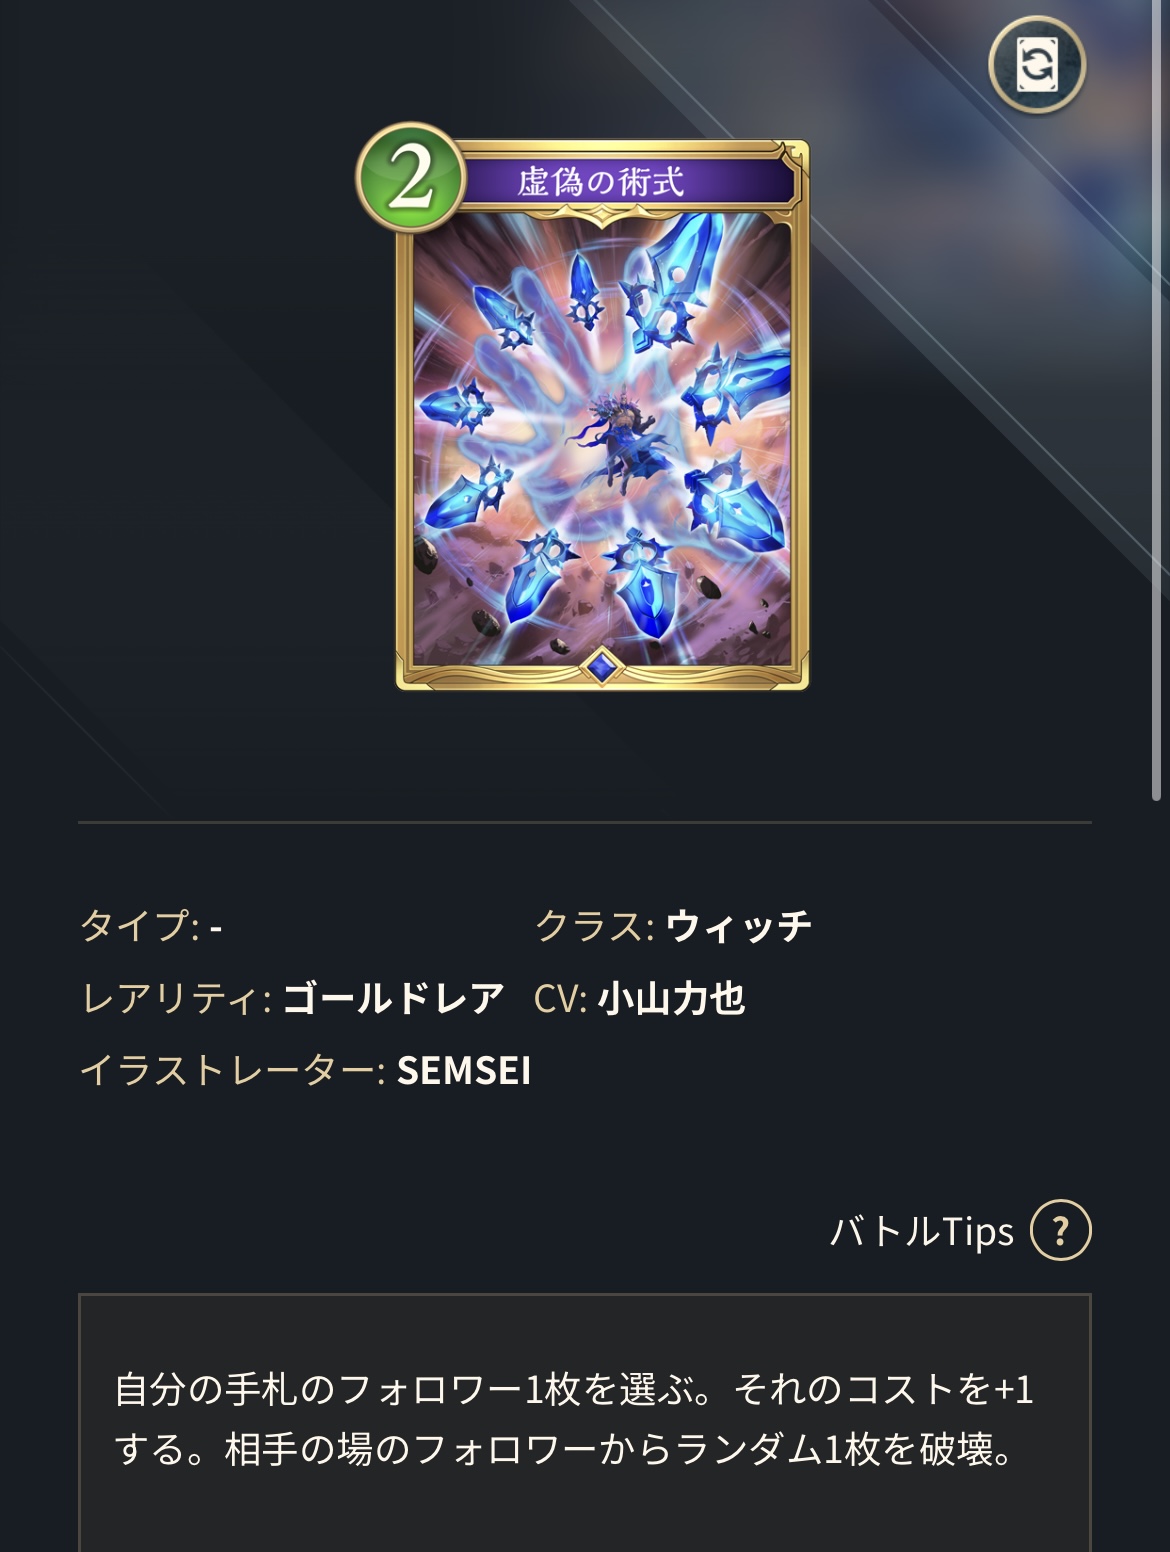Click the CV label
The height and width of the screenshot is (1552, 1170).
click(560, 998)
